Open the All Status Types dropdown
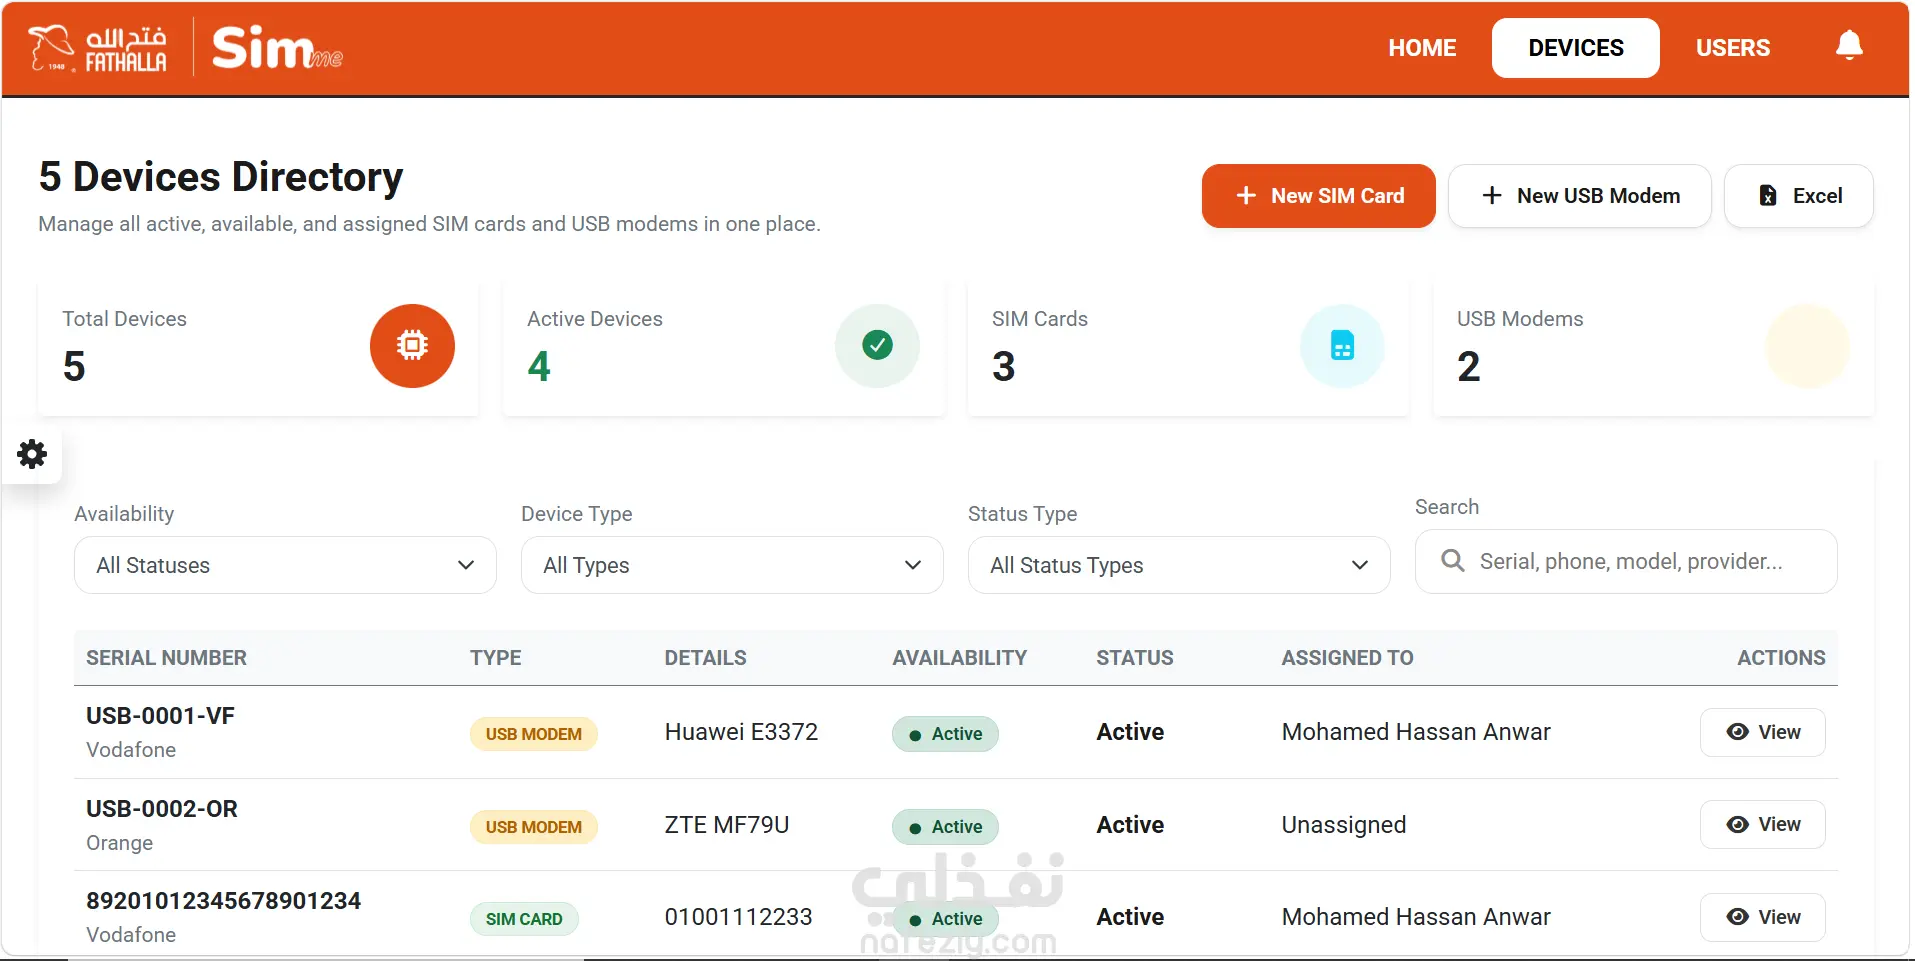Image resolution: width=1915 pixels, height=961 pixels. tap(1179, 565)
